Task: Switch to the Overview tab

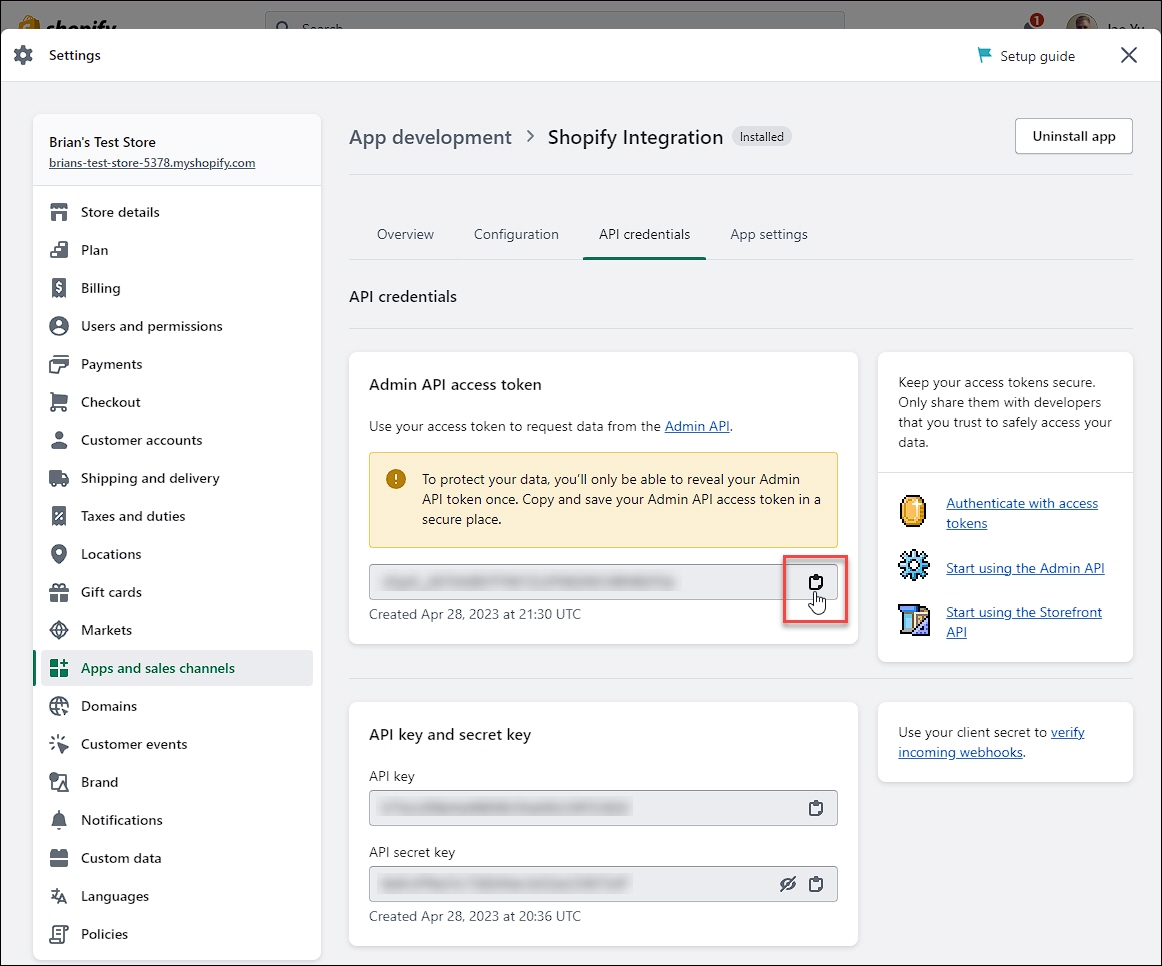Action: tap(405, 235)
